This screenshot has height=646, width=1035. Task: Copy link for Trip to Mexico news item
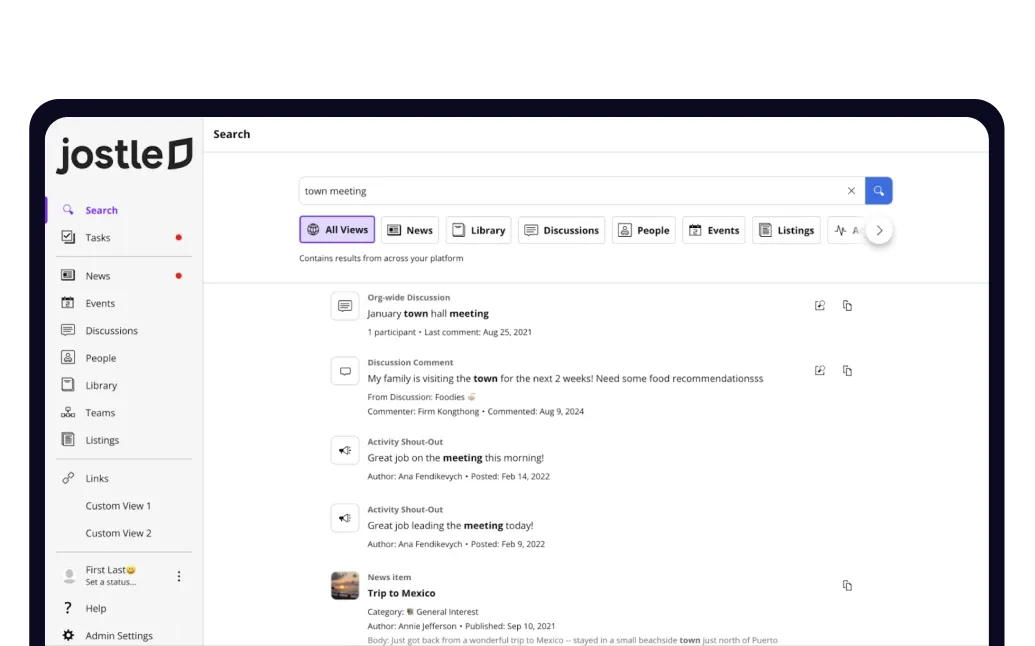pos(847,586)
